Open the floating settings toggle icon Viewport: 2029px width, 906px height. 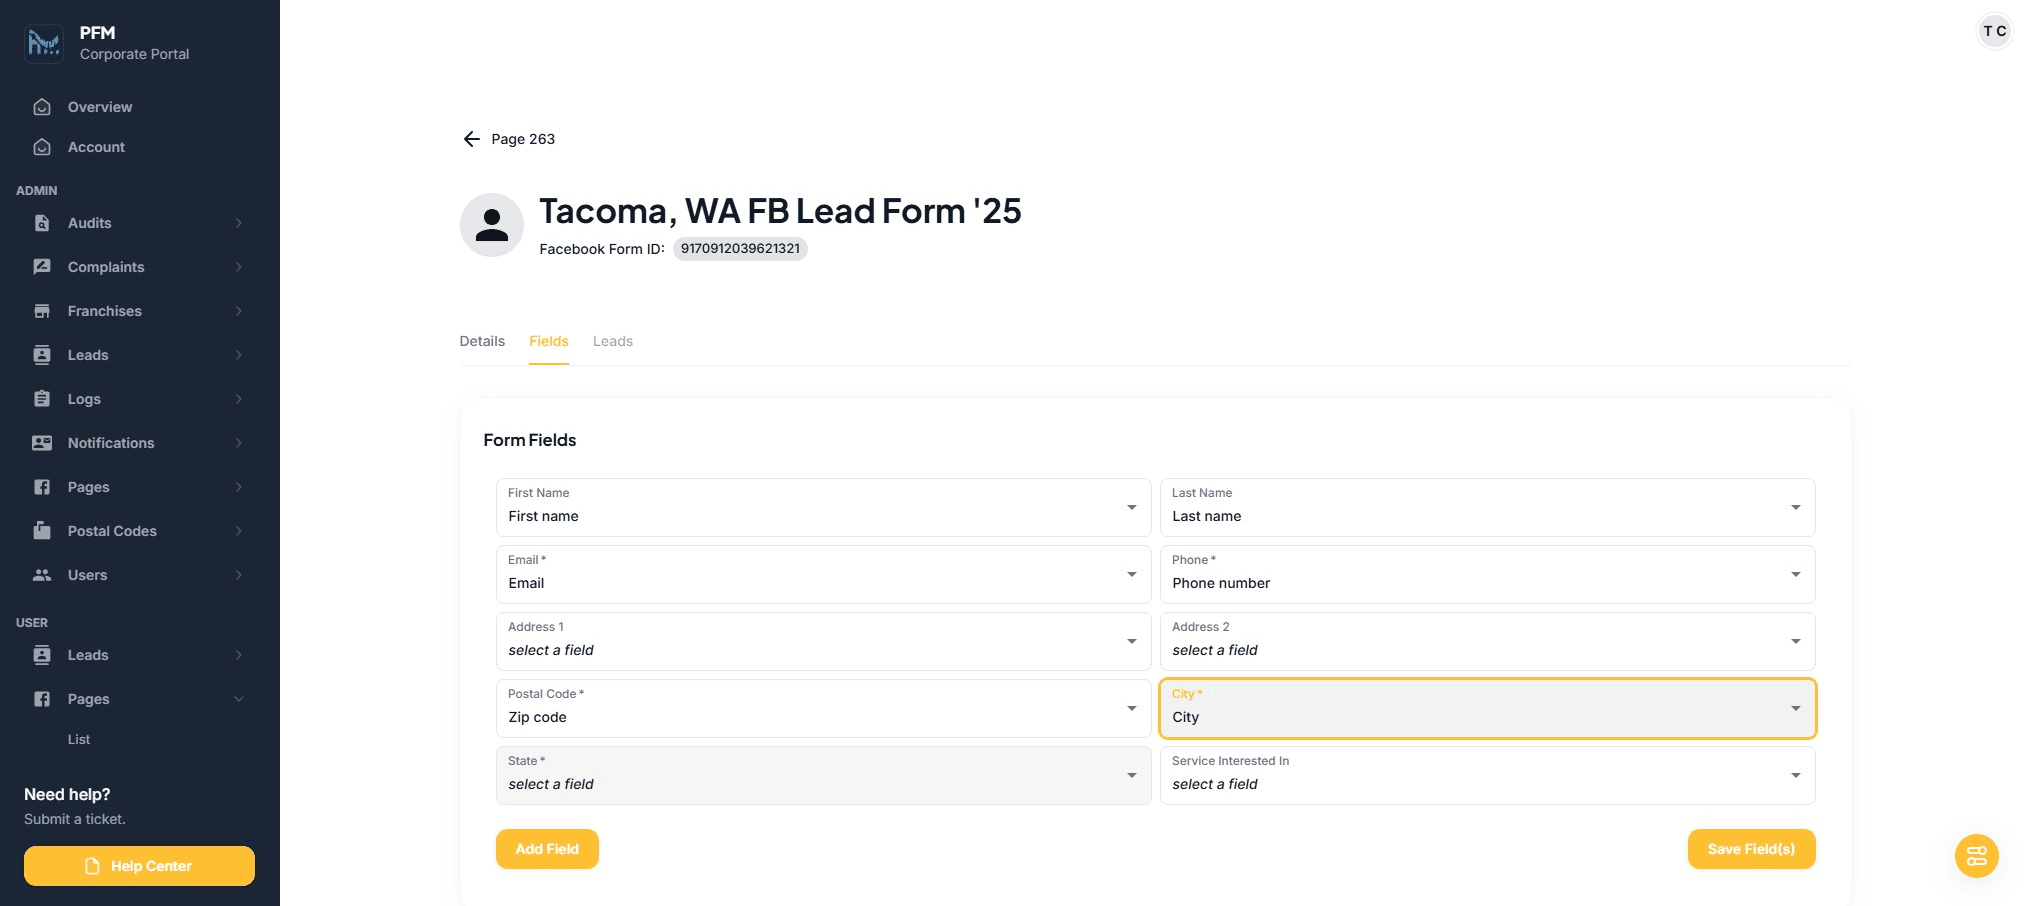click(1976, 856)
